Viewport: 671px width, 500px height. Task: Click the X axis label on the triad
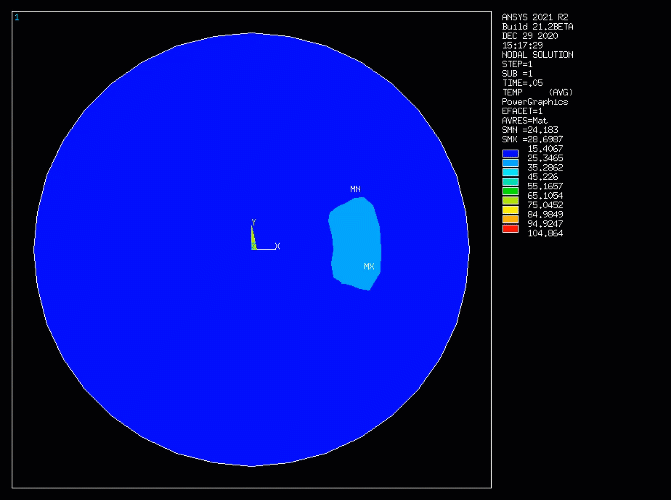(x=278, y=246)
